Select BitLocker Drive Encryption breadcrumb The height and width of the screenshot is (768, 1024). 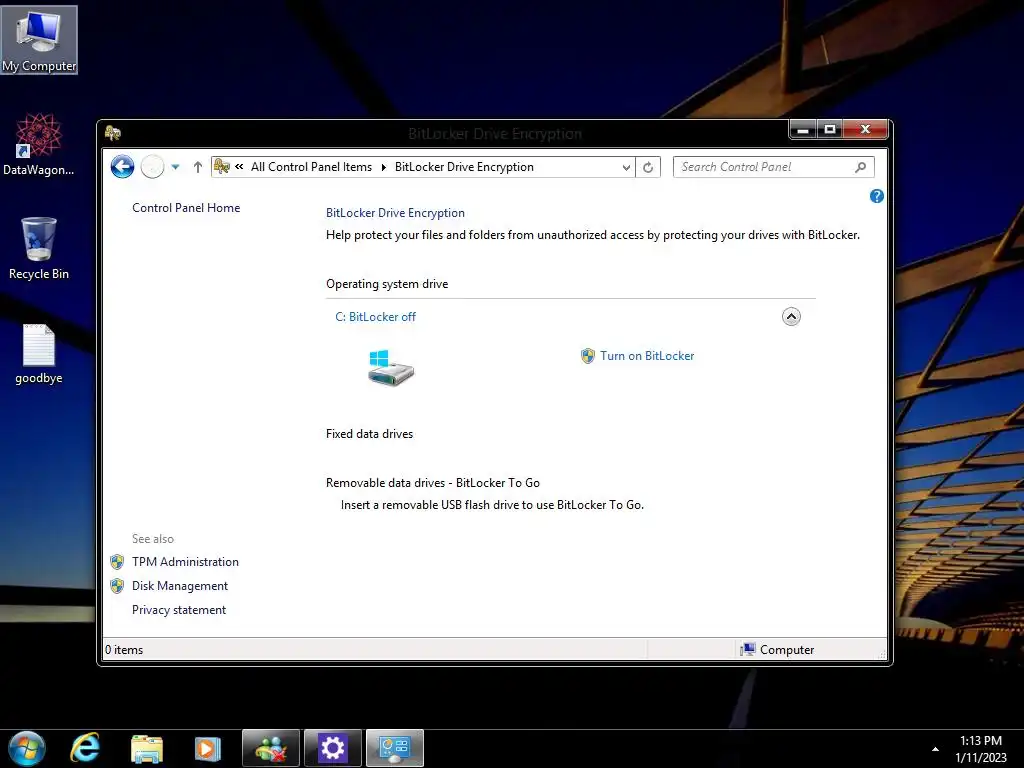pos(464,167)
